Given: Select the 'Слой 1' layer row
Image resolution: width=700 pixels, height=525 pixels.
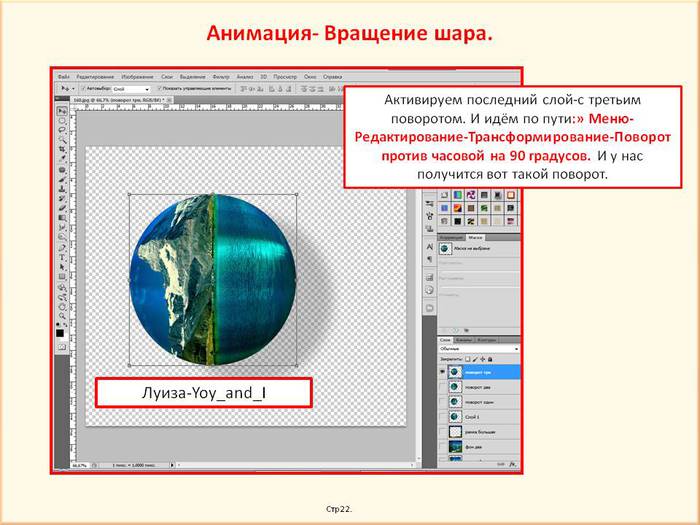Looking at the screenshot, I should pyautogui.click(x=479, y=417).
